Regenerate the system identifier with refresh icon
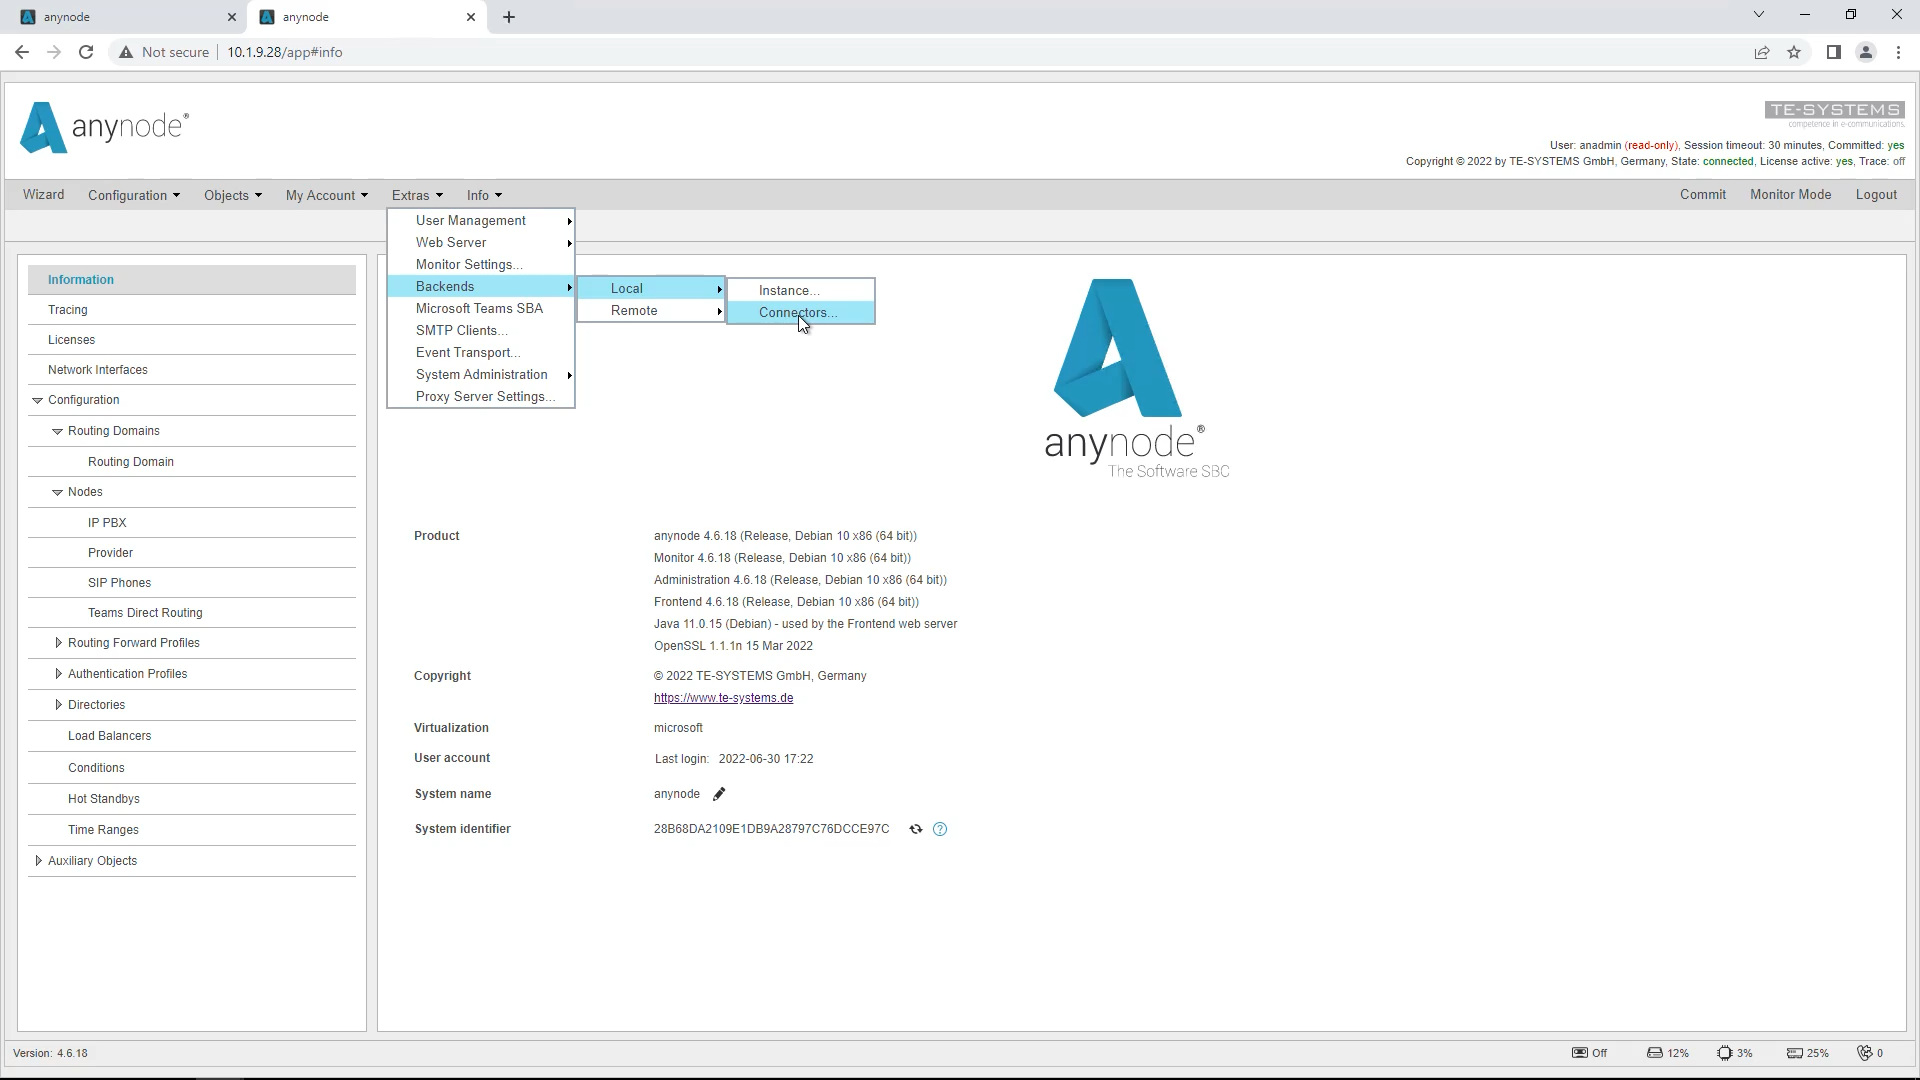The width and height of the screenshot is (1920, 1080). tap(915, 829)
